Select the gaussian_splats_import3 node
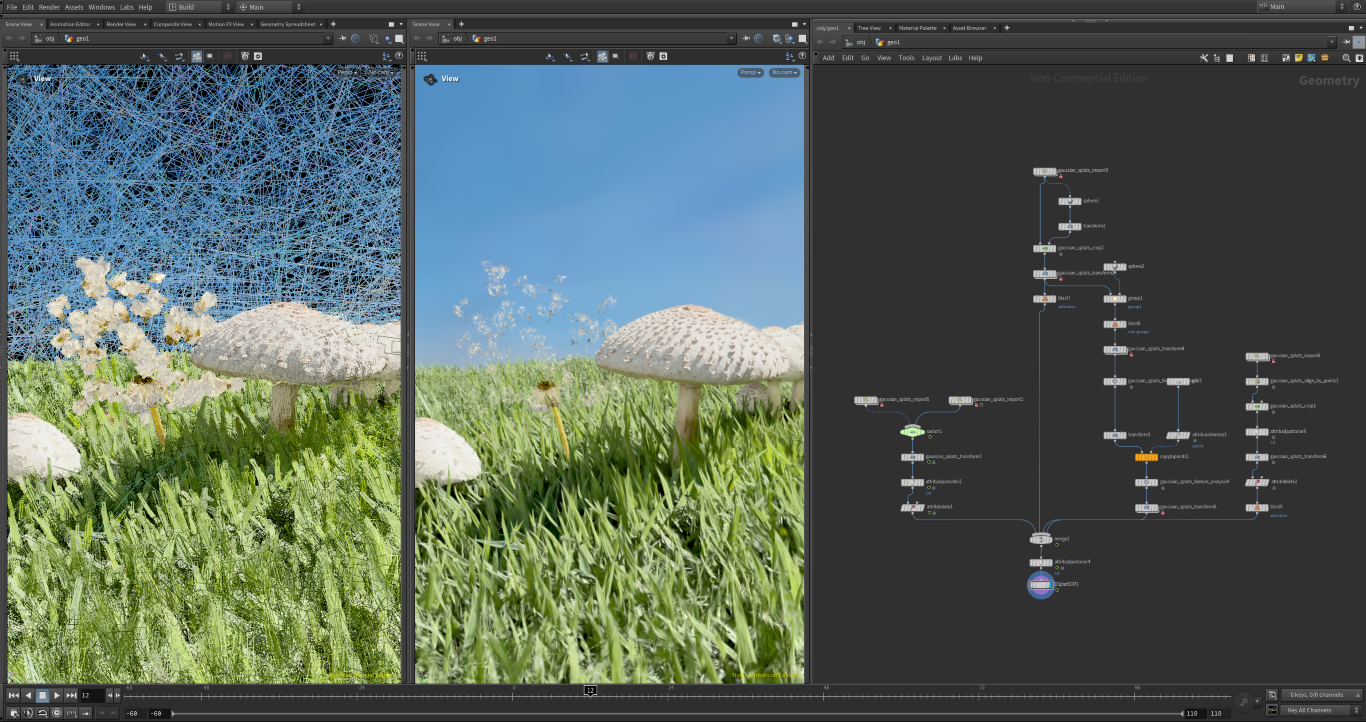Image resolution: width=1366 pixels, height=722 pixels. point(1044,172)
